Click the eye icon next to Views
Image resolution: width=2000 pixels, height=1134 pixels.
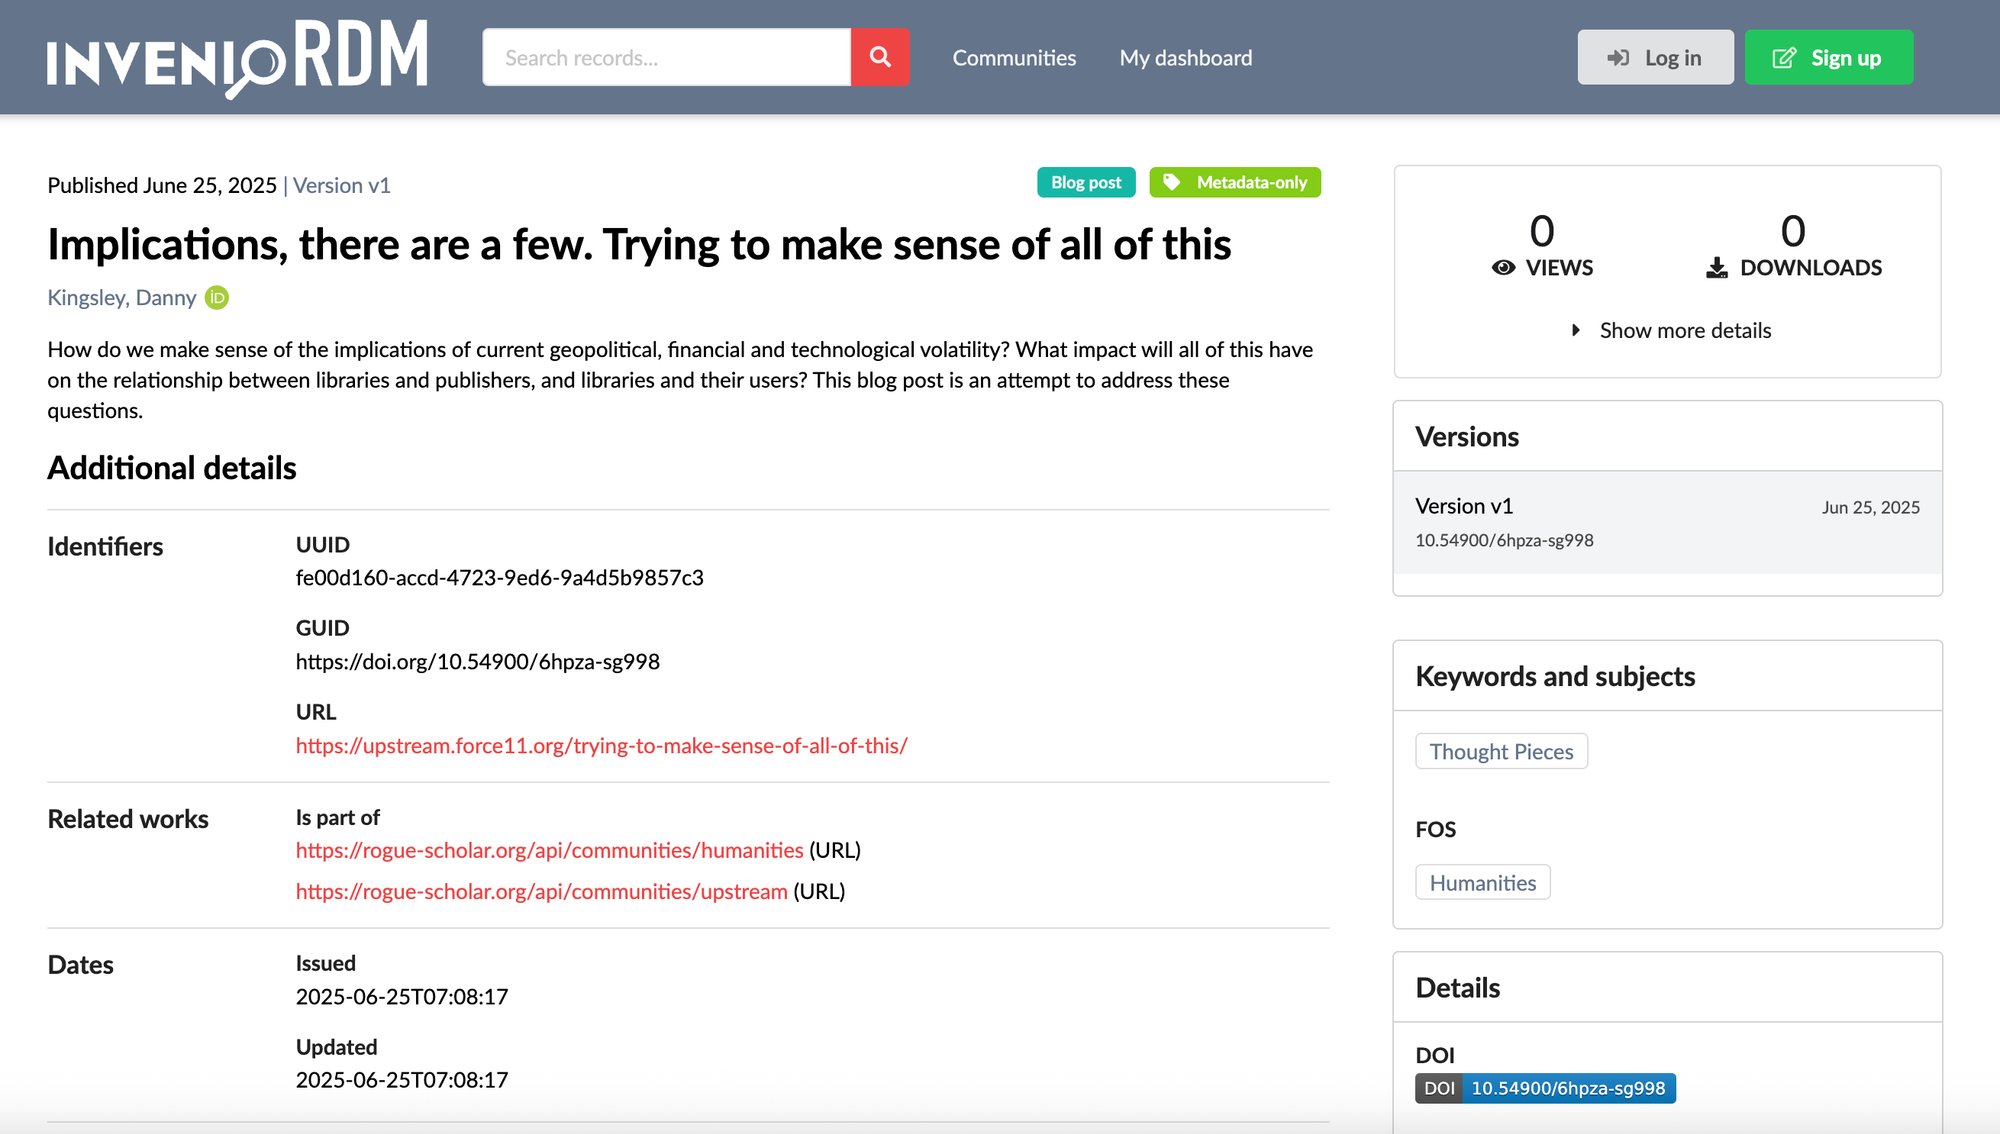pos(1503,268)
